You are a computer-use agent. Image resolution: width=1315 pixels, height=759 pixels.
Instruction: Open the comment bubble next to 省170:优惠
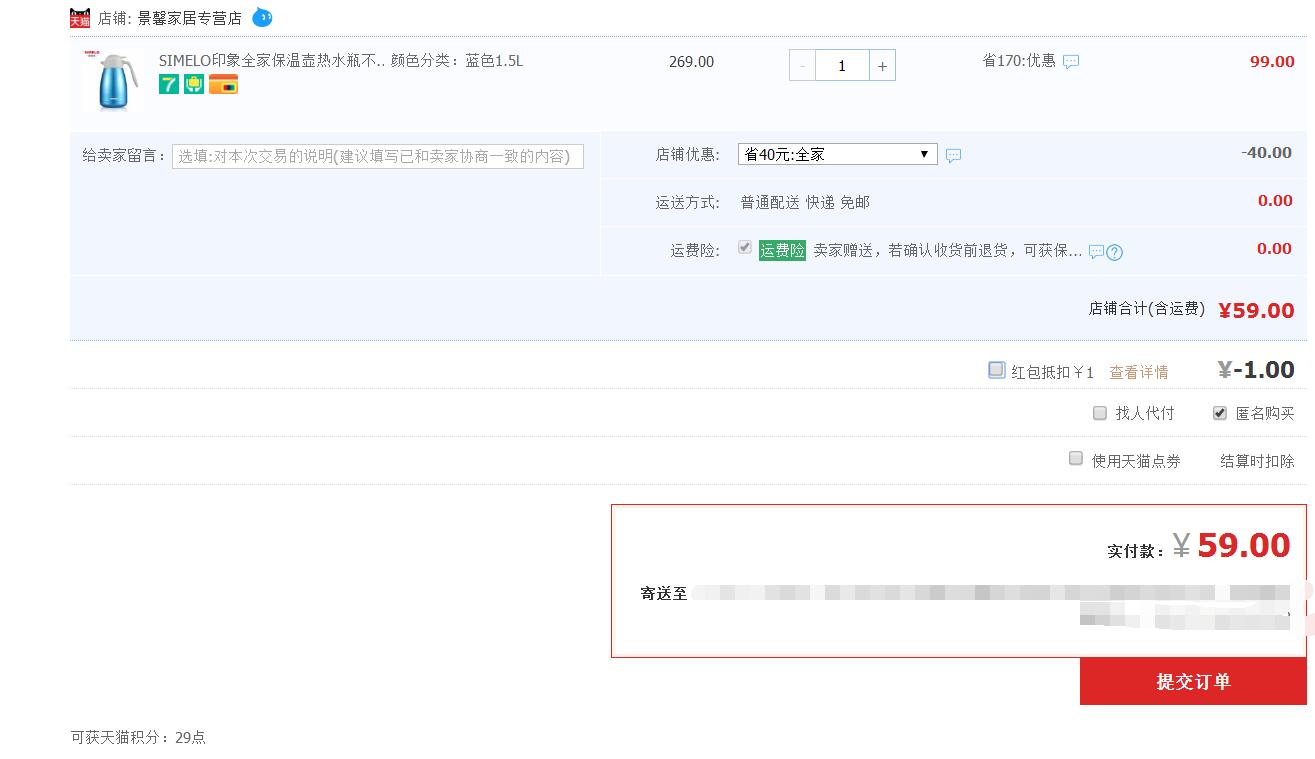pos(1071,62)
